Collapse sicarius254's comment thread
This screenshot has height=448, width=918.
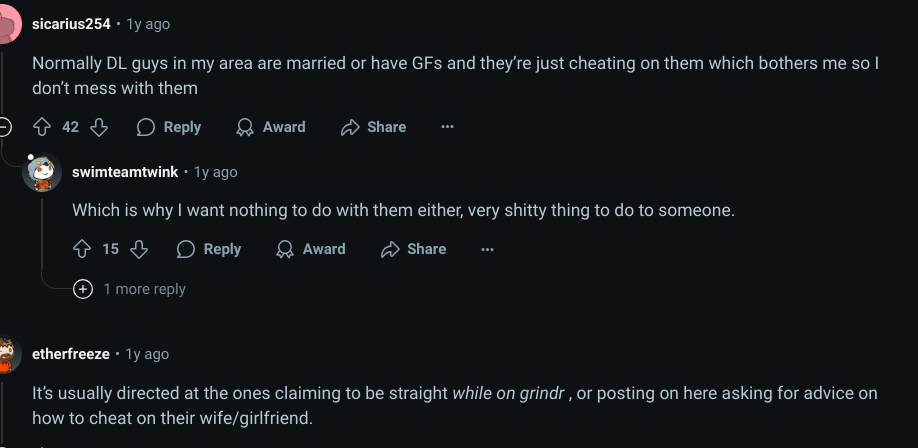4,127
